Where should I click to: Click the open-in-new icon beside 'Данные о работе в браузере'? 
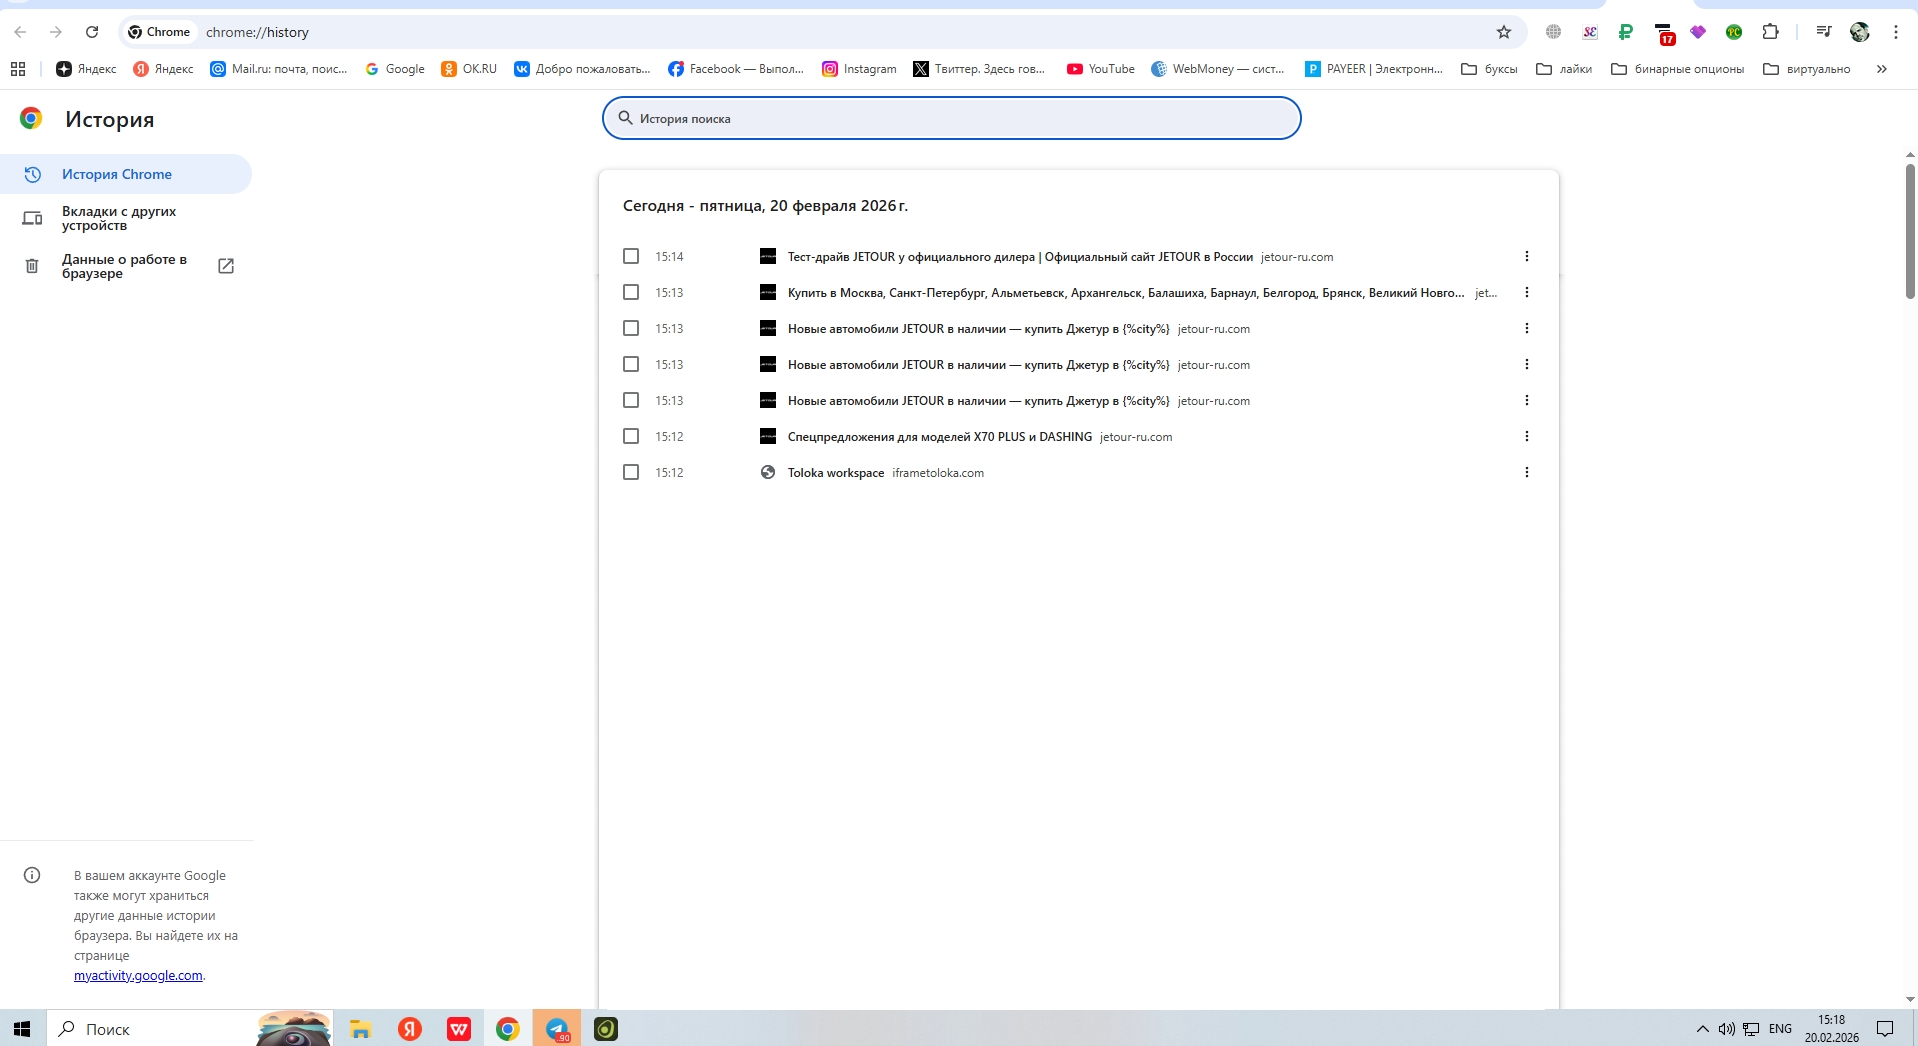tap(226, 266)
